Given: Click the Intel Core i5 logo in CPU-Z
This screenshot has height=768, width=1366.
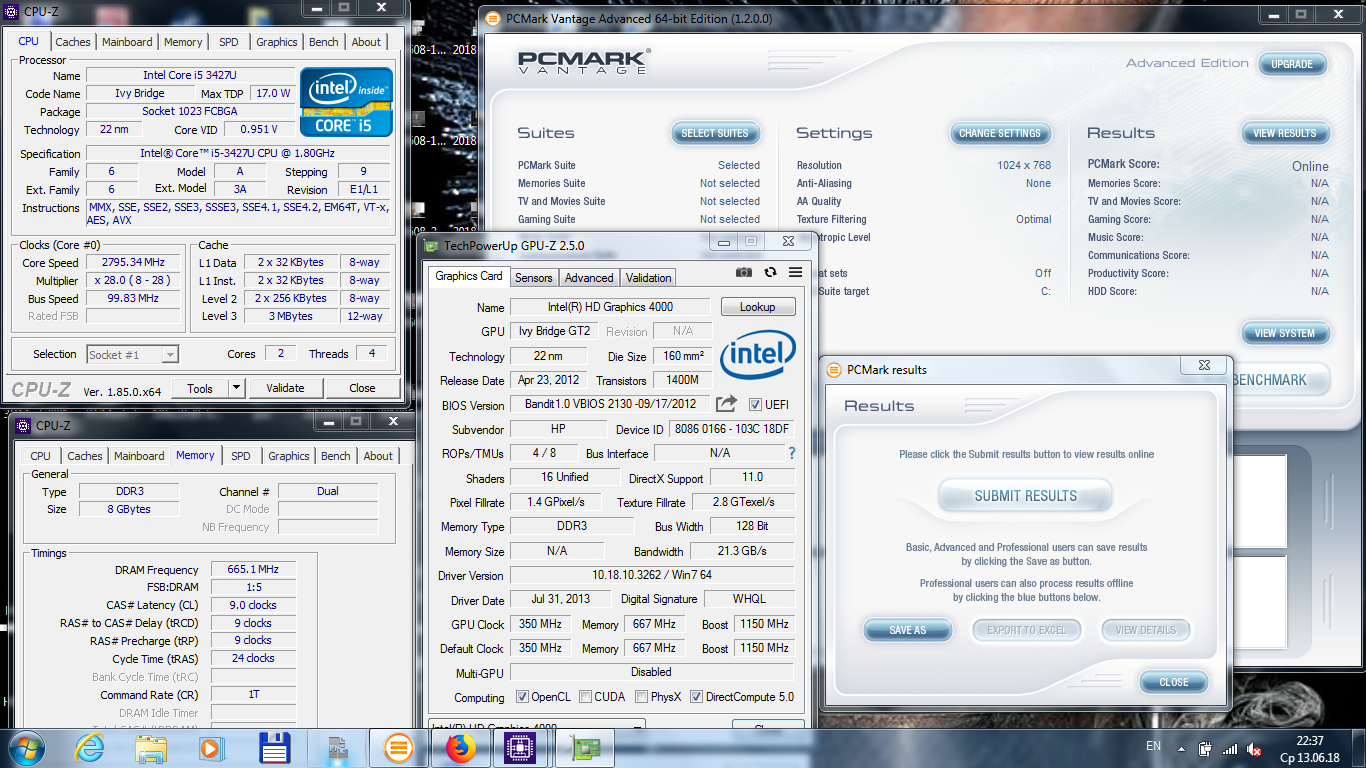Looking at the screenshot, I should [x=347, y=103].
